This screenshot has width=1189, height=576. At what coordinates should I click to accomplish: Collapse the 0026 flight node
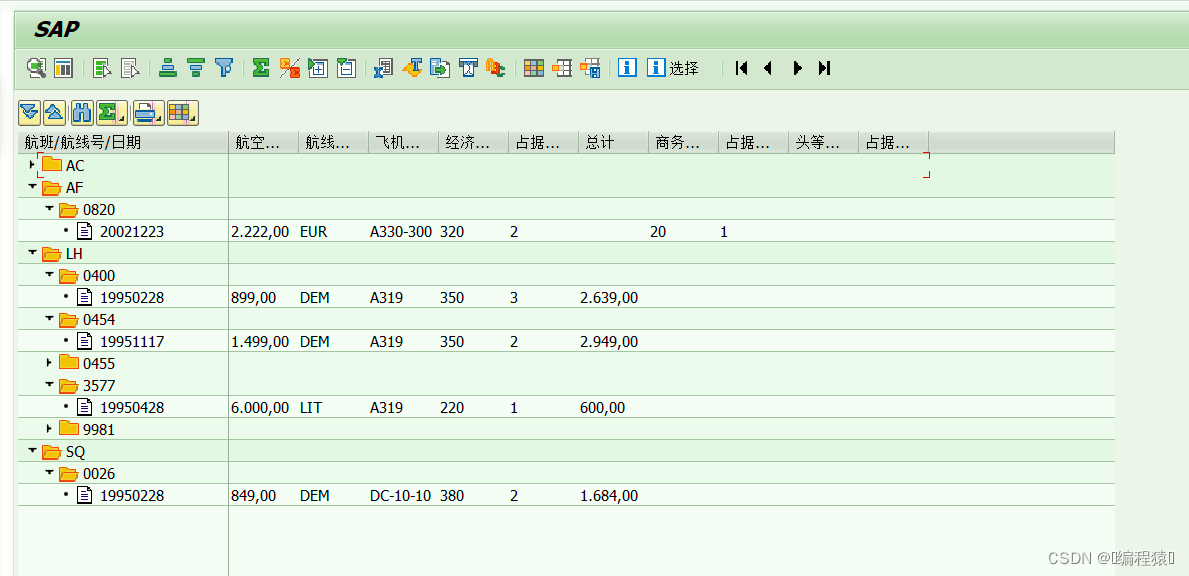coord(49,472)
